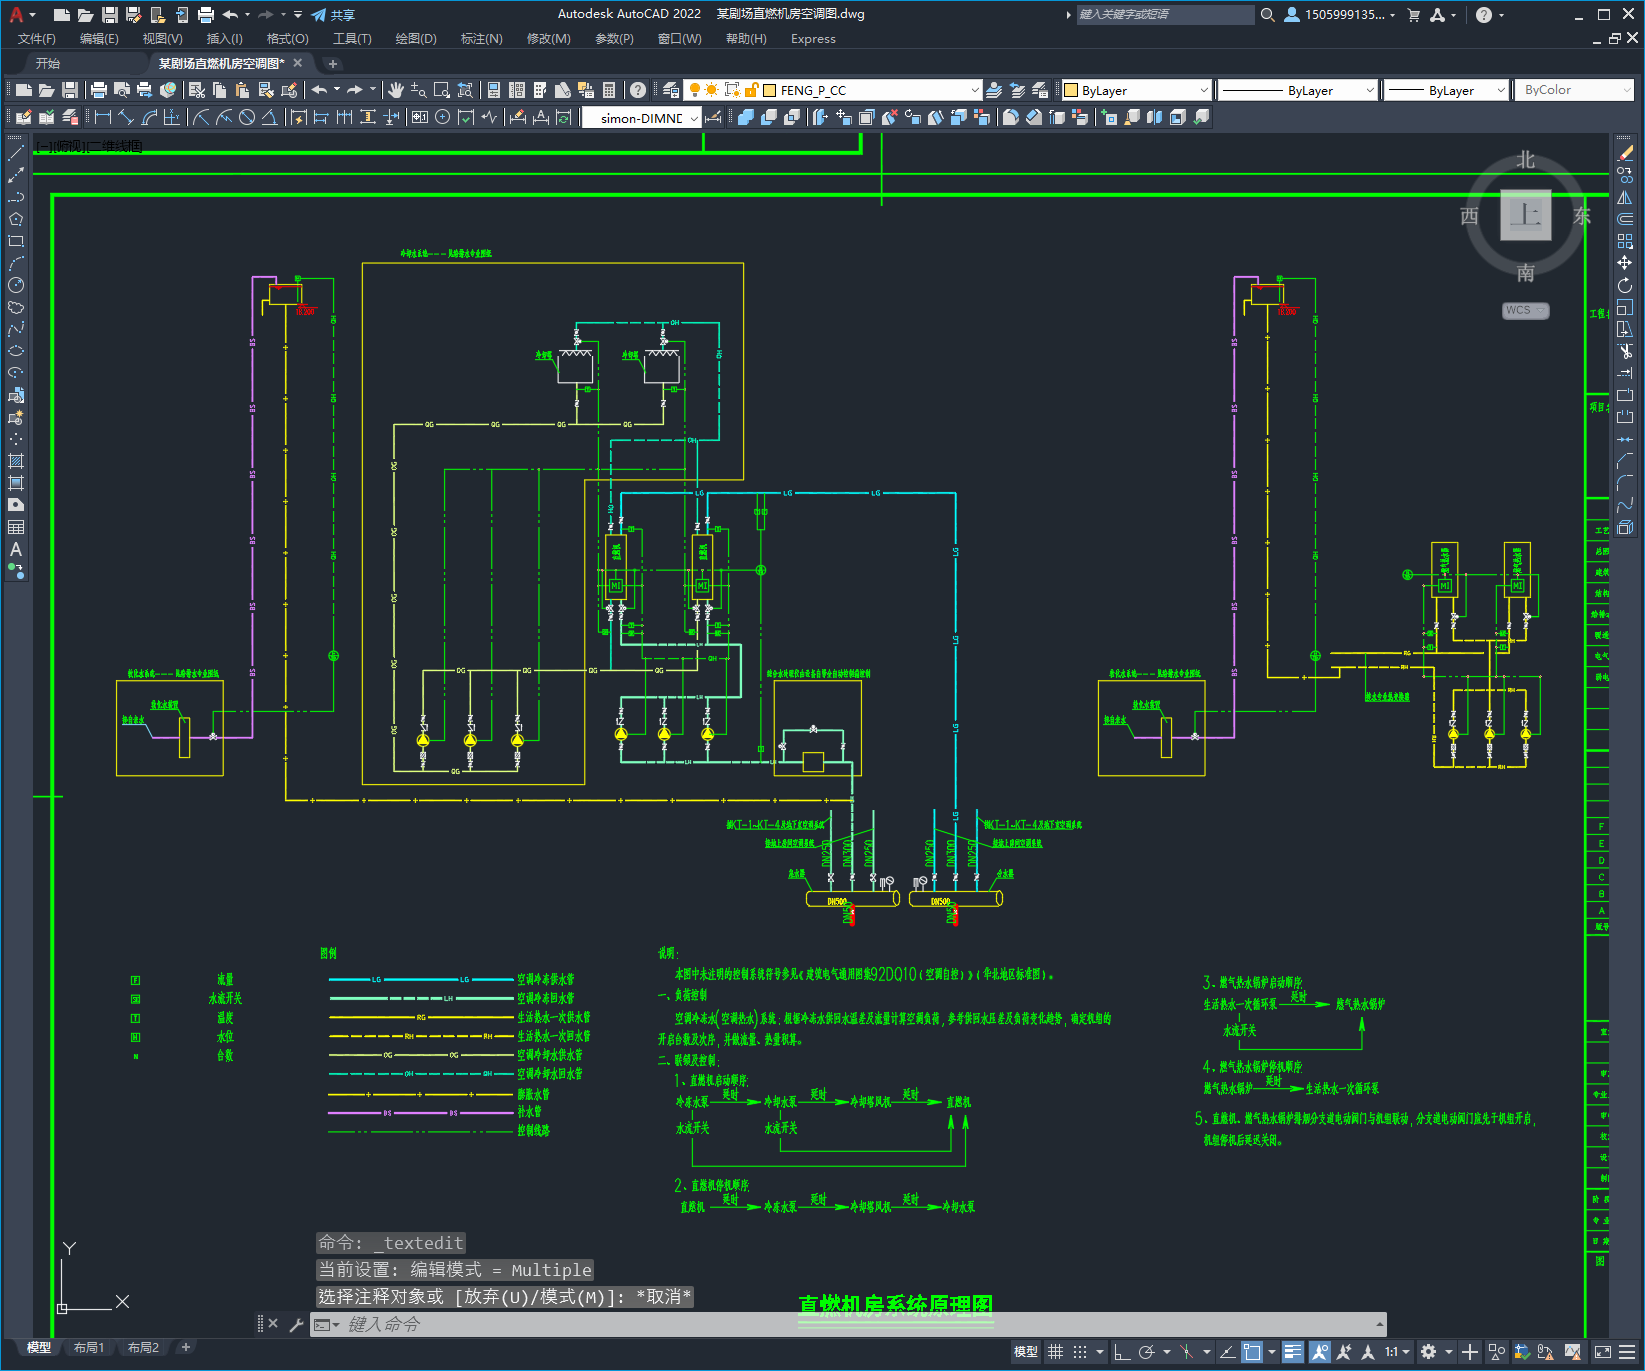The width and height of the screenshot is (1645, 1371).
Task: Click the WCS button under the ViewCube
Action: pos(1525,310)
